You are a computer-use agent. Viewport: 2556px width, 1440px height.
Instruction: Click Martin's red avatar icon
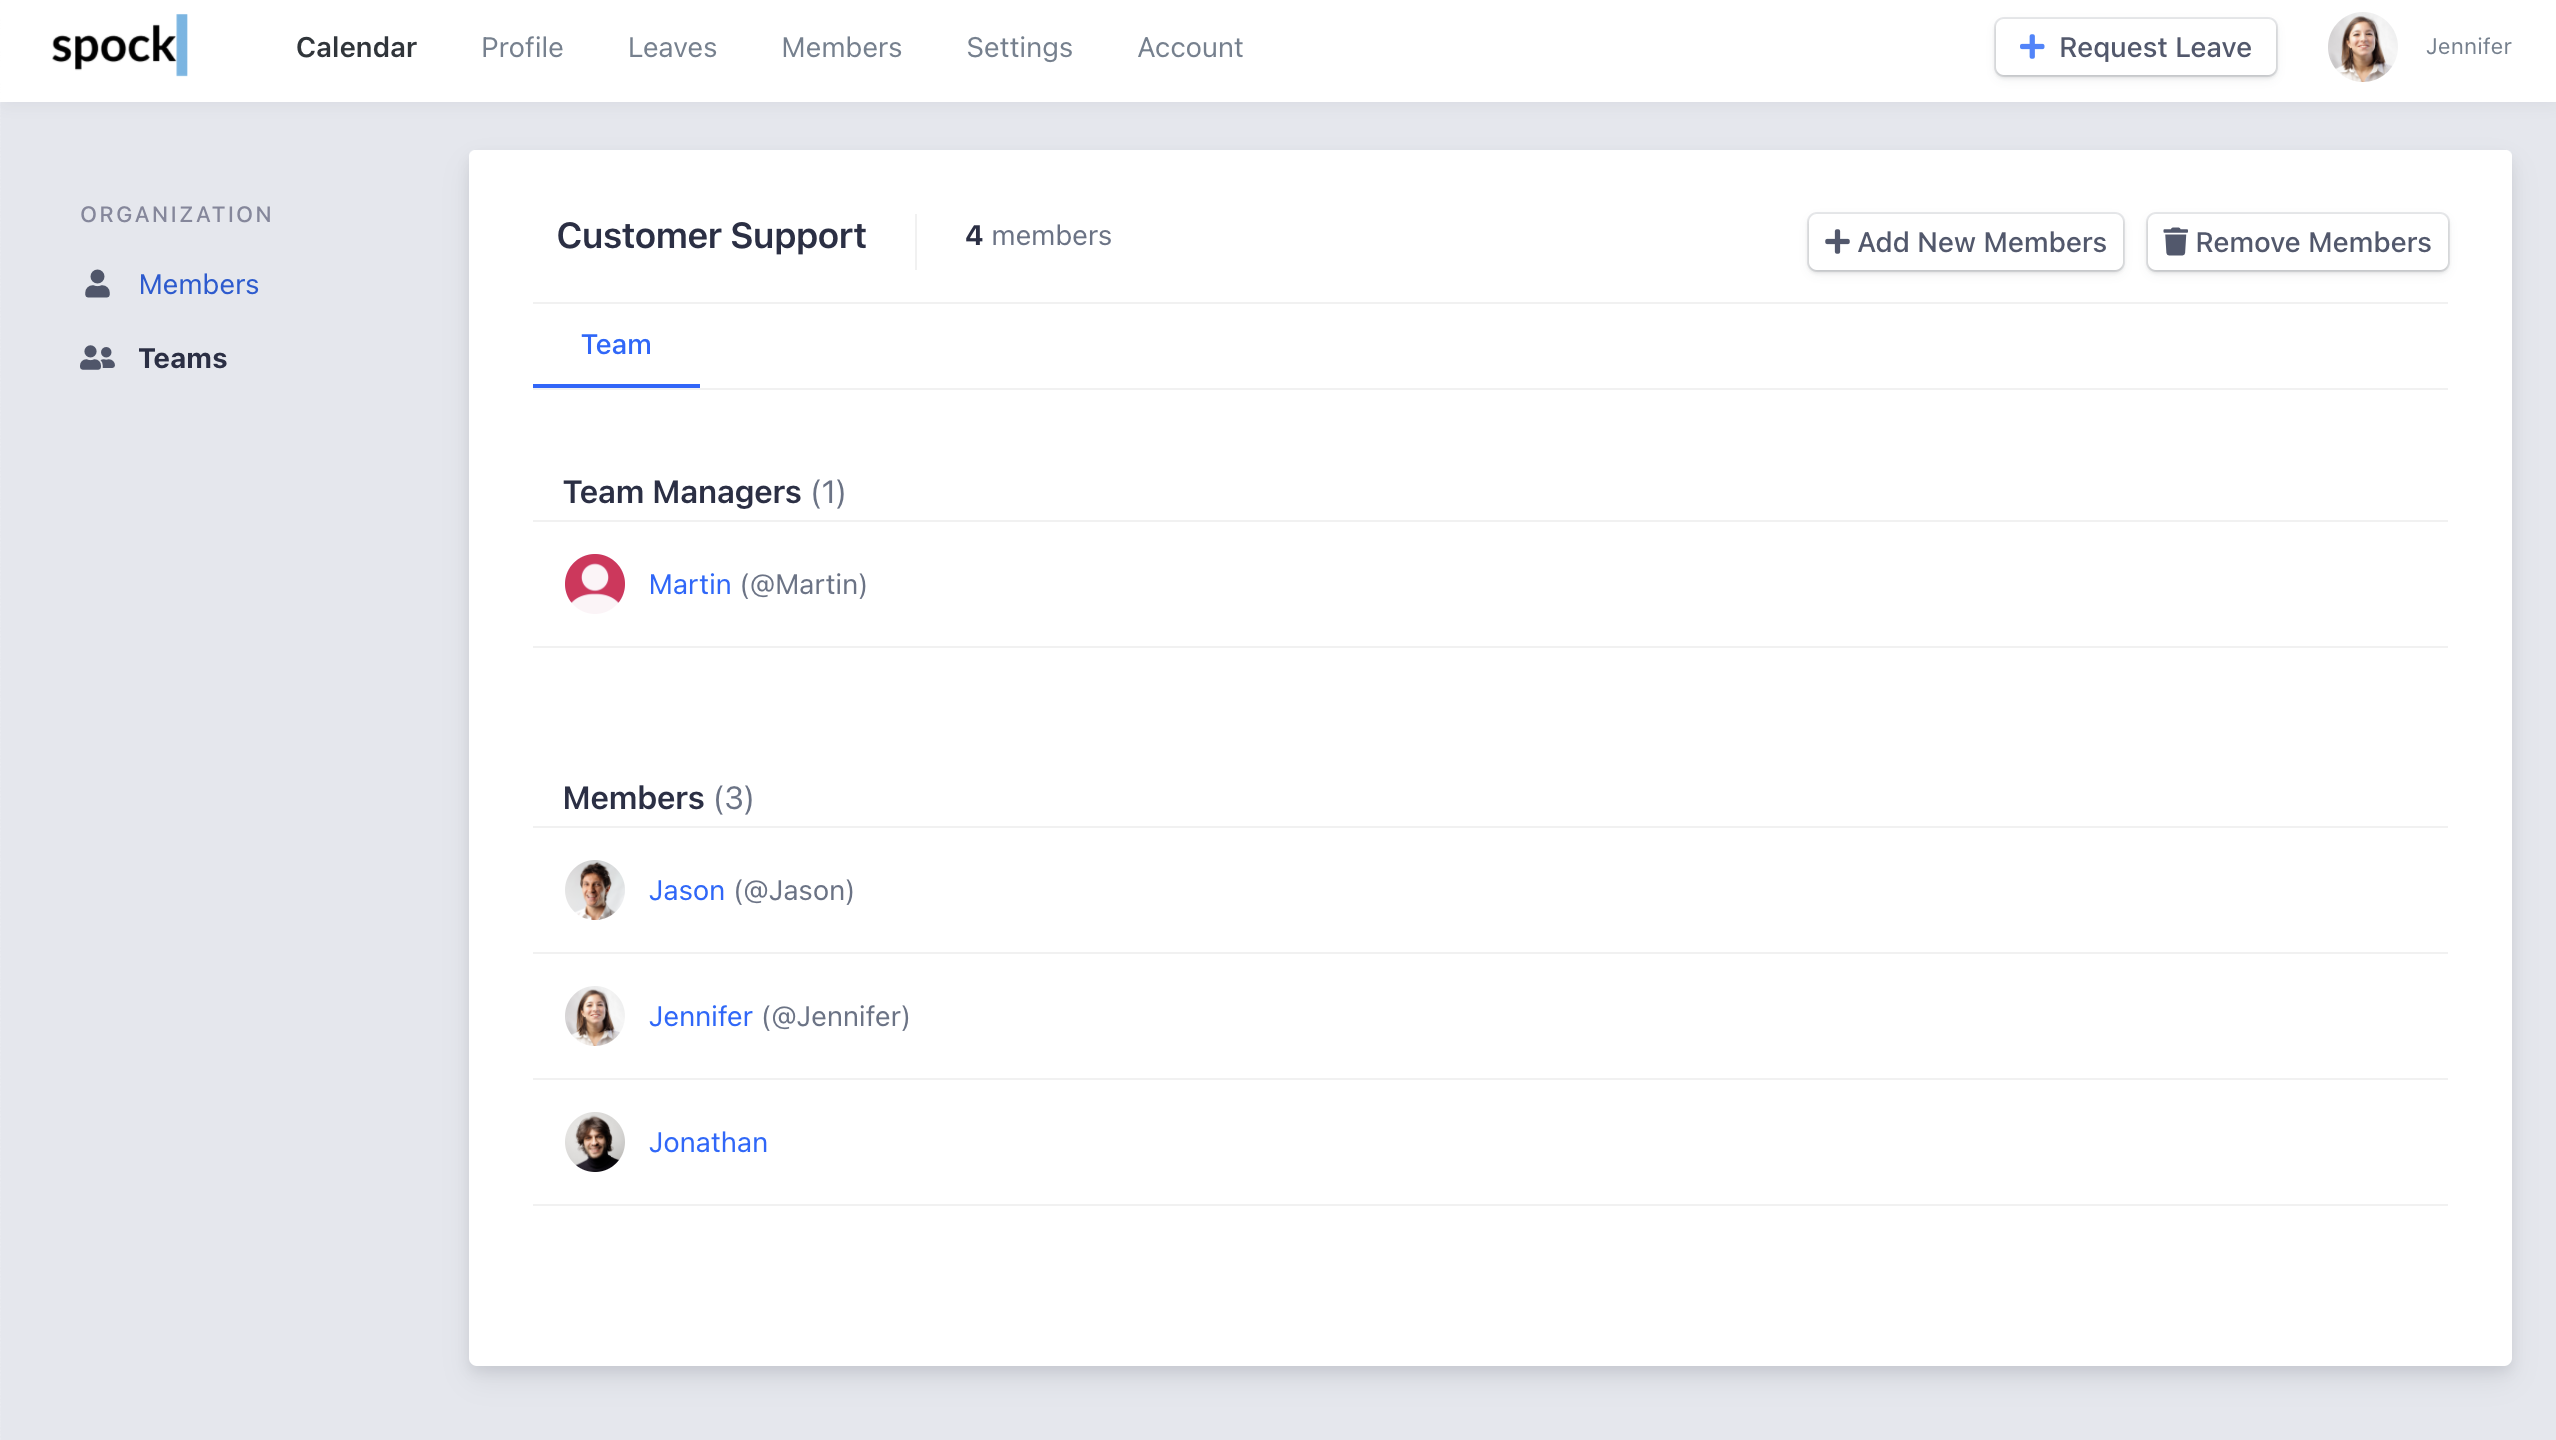(594, 584)
